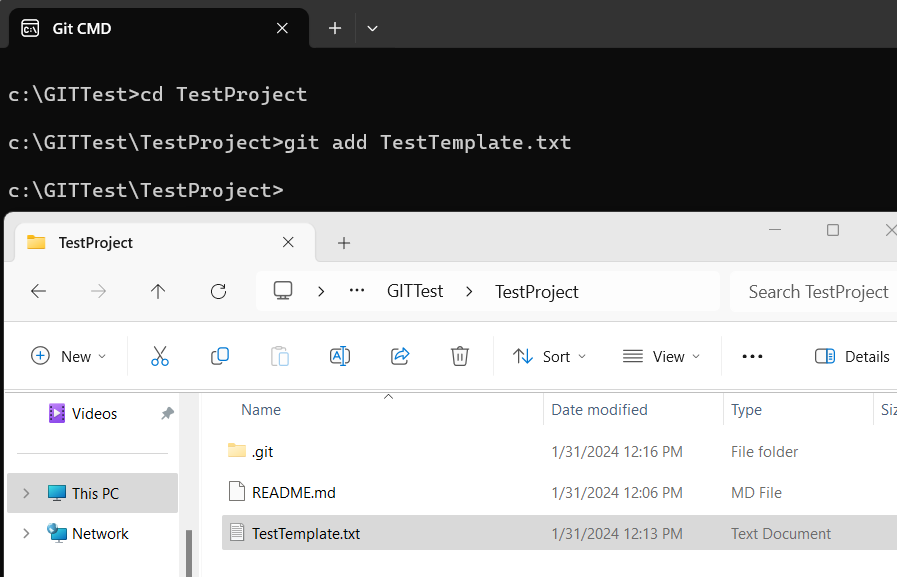Delete the selected file with trash icon

coord(459,355)
